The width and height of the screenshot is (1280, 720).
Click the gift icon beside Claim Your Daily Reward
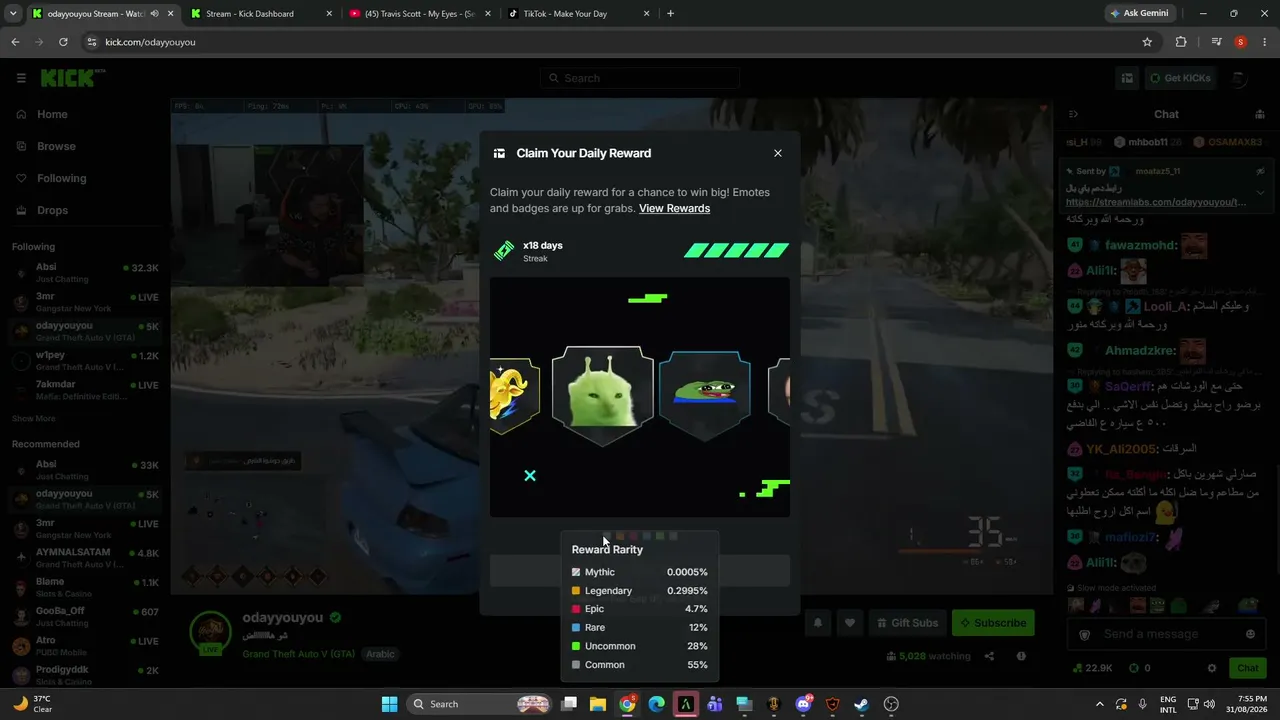[x=499, y=153]
